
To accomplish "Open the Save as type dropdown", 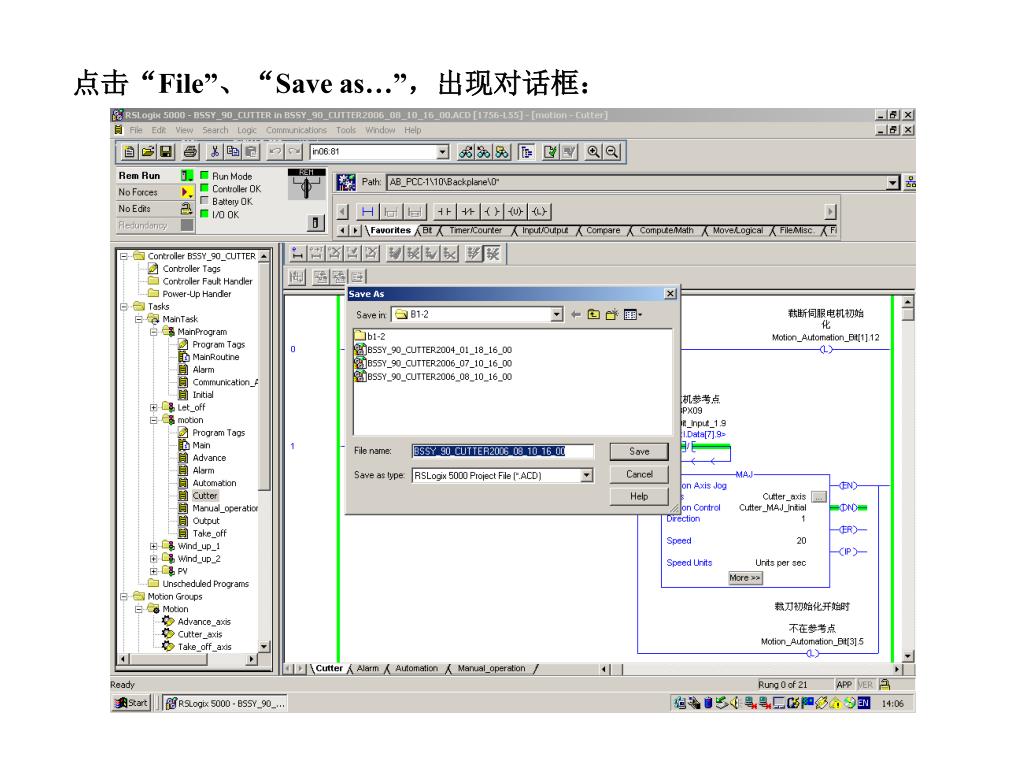I will click(x=586, y=475).
